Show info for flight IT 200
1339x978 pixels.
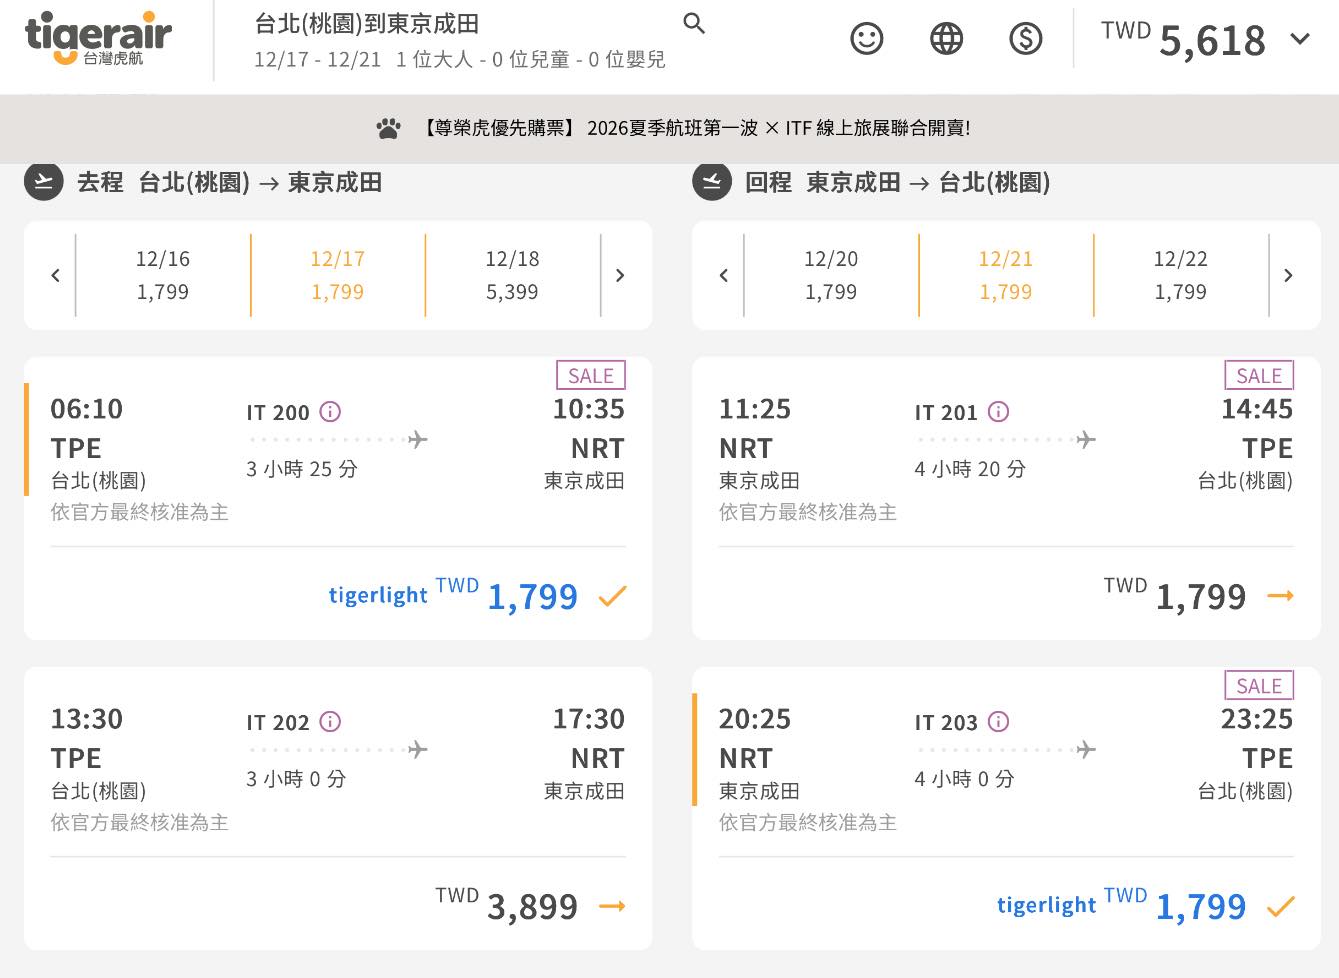330,412
